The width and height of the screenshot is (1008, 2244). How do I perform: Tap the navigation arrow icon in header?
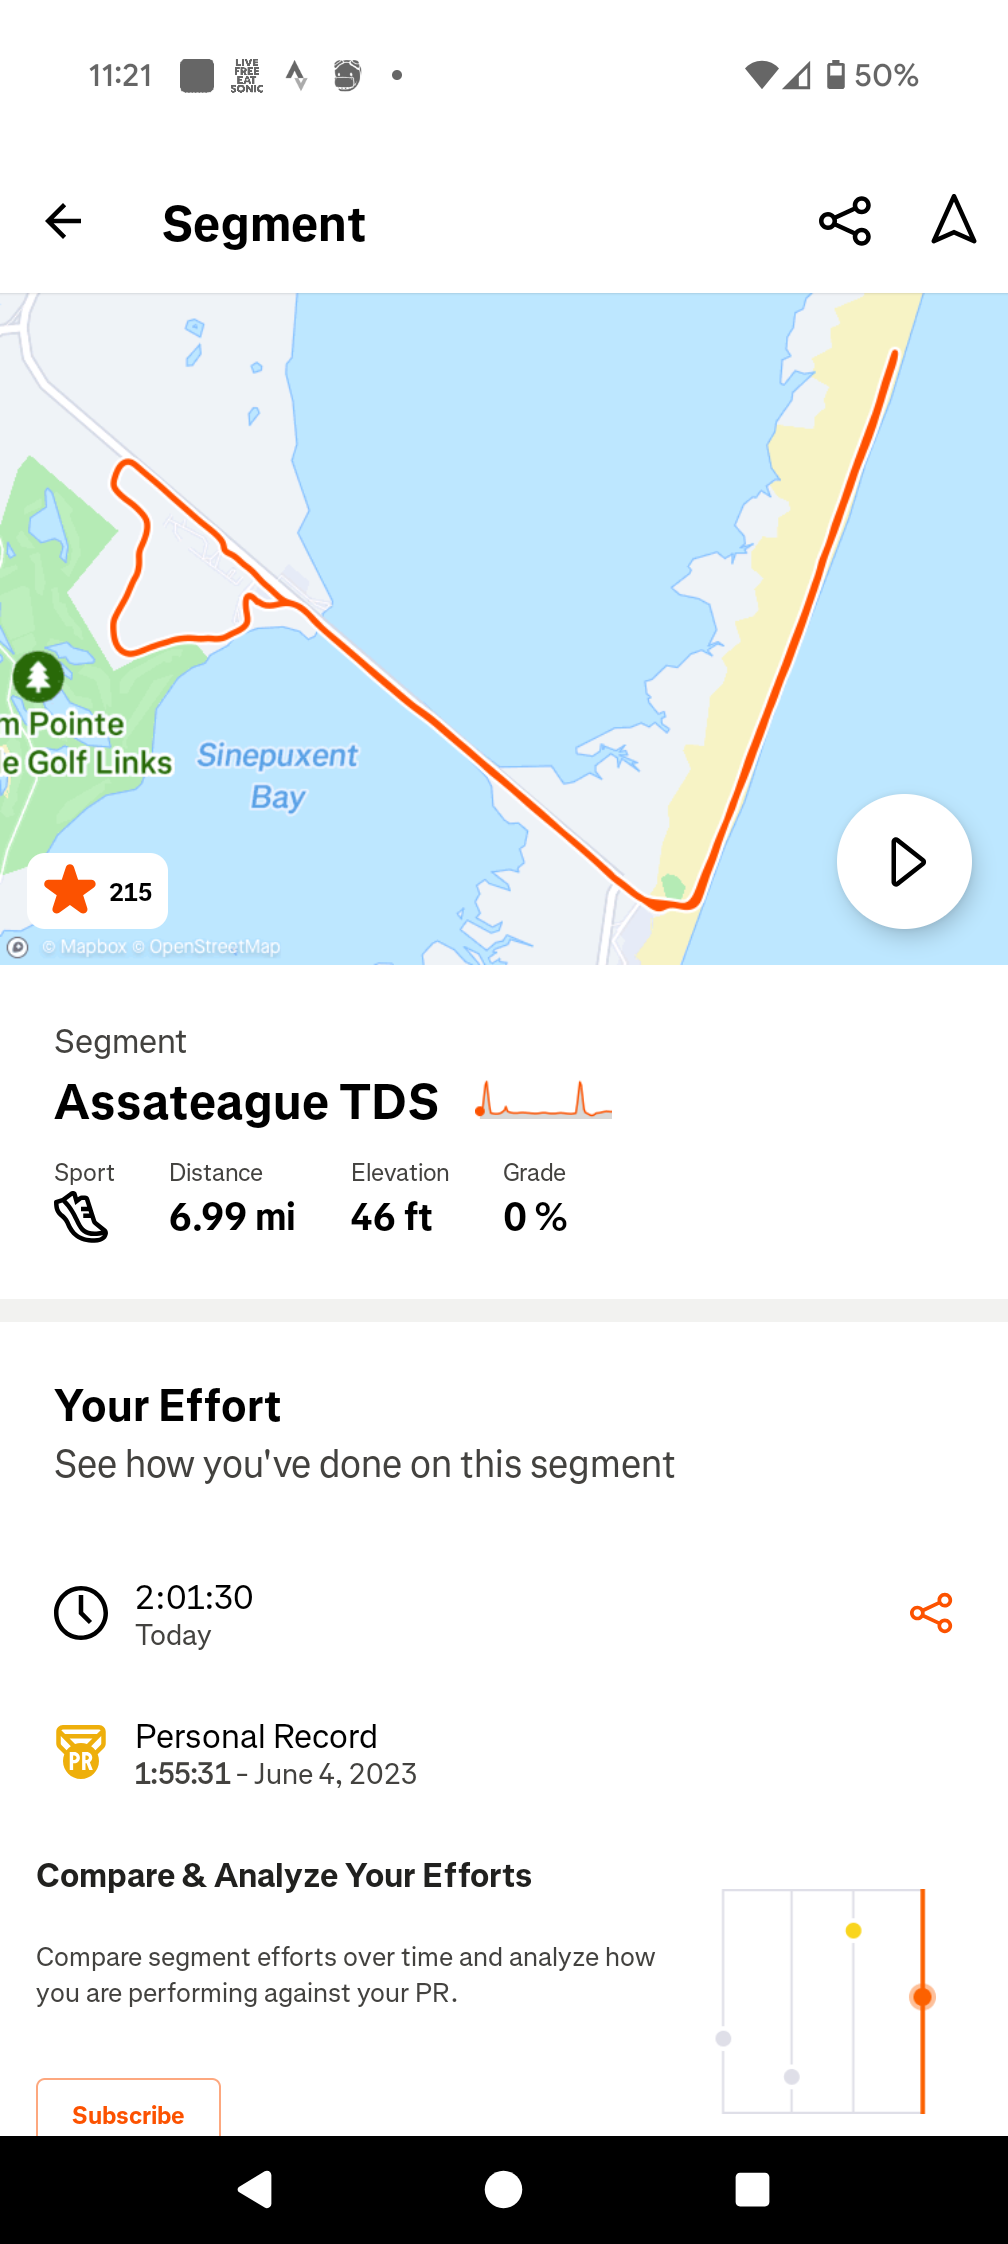pos(954,220)
